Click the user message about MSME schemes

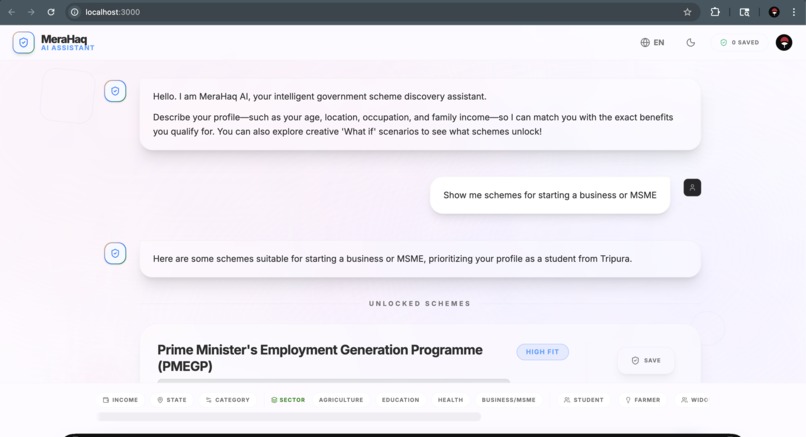tap(550, 195)
